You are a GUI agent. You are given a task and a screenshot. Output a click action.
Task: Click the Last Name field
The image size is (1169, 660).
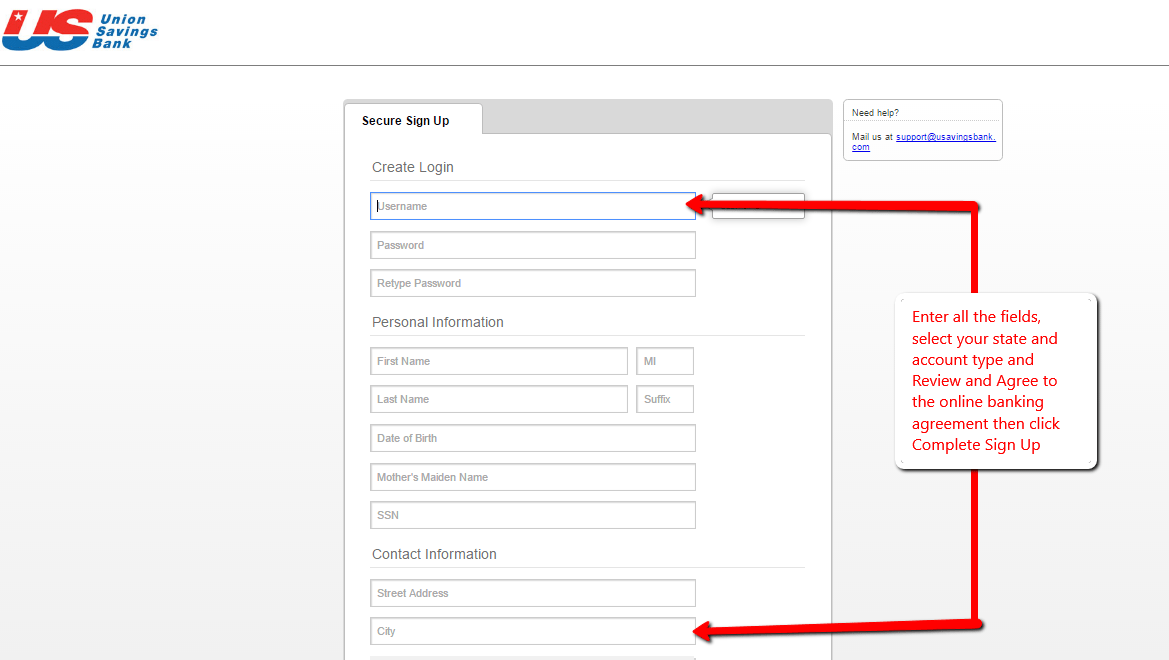(499, 399)
